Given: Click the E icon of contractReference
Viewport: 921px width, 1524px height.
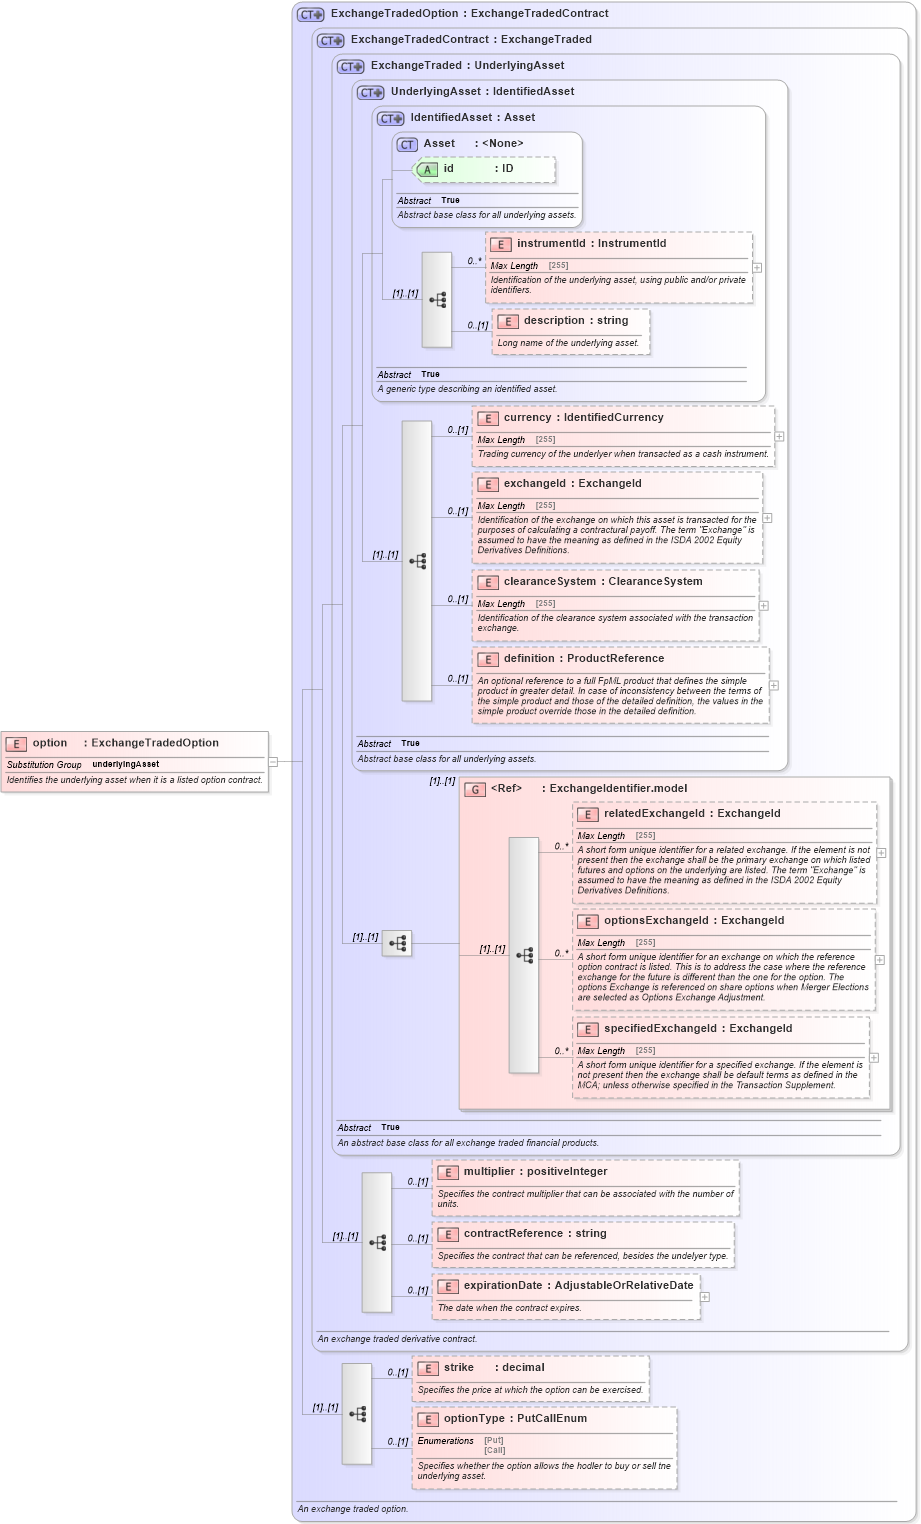Looking at the screenshot, I should click(x=448, y=1234).
